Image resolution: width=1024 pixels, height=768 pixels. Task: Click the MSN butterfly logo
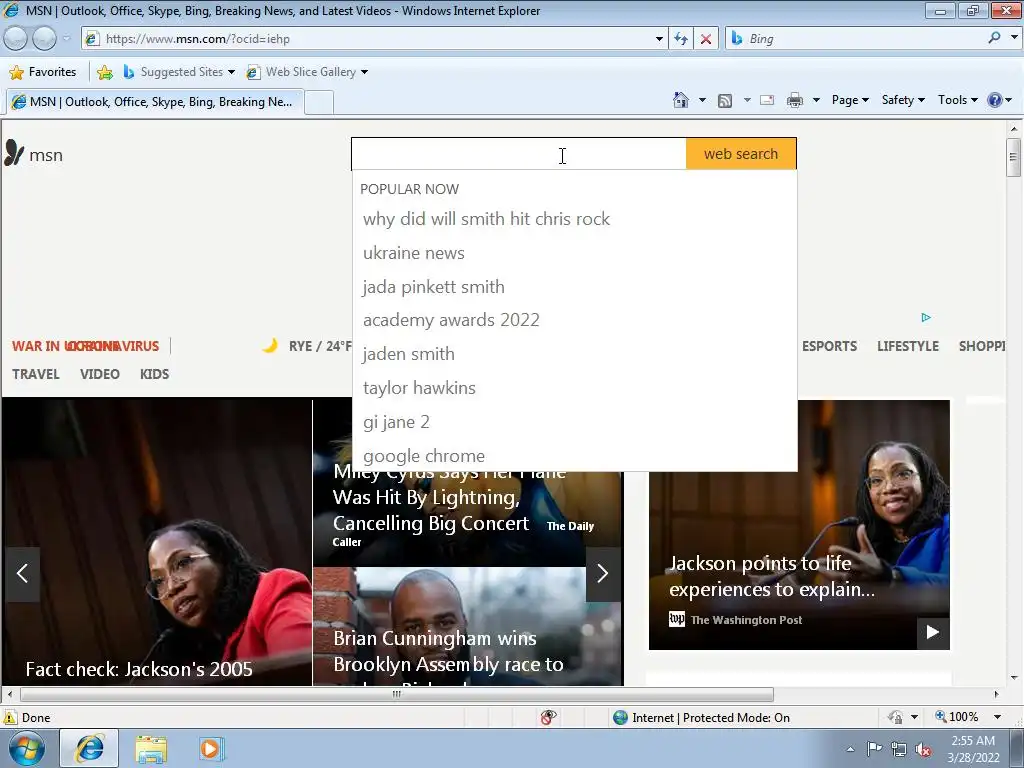pos(14,153)
